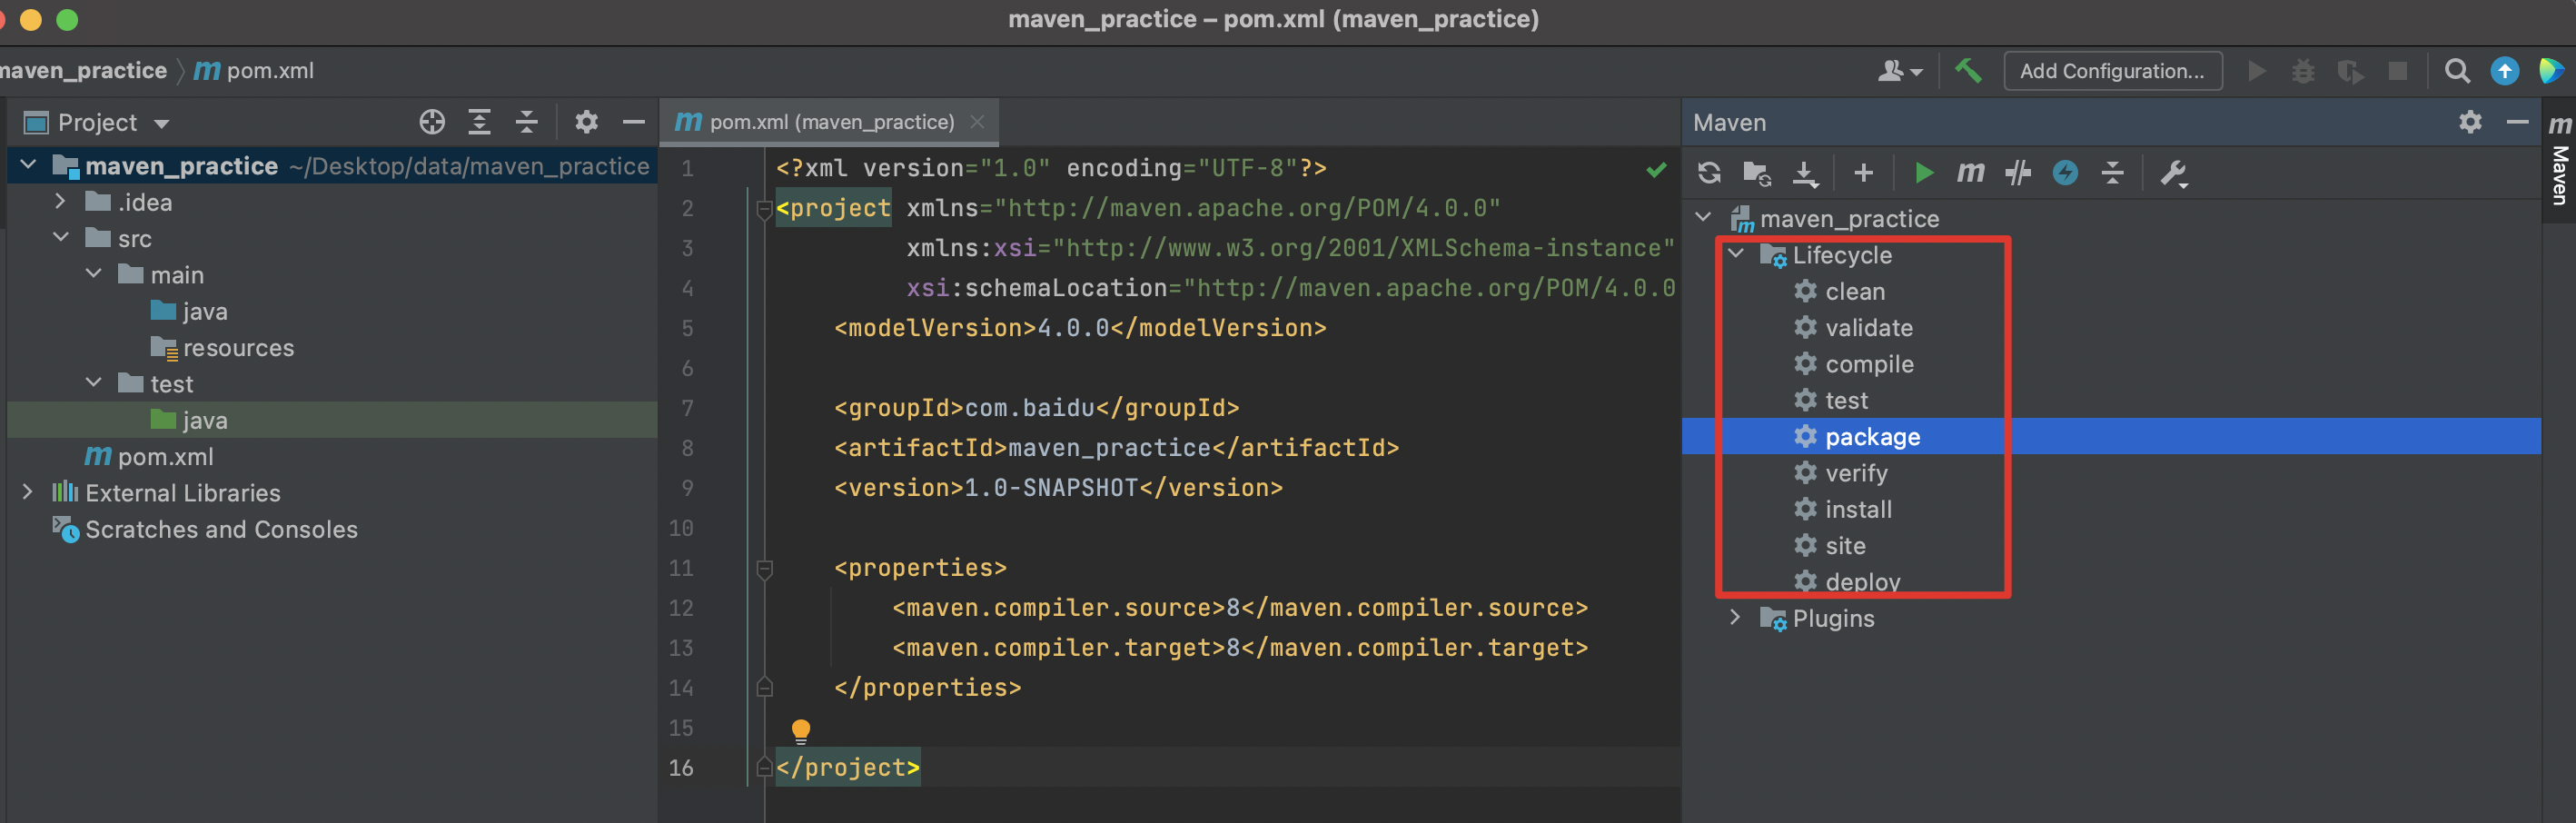Hide the Maven tool window
Viewport: 2576px width, 823px height.
2517,122
